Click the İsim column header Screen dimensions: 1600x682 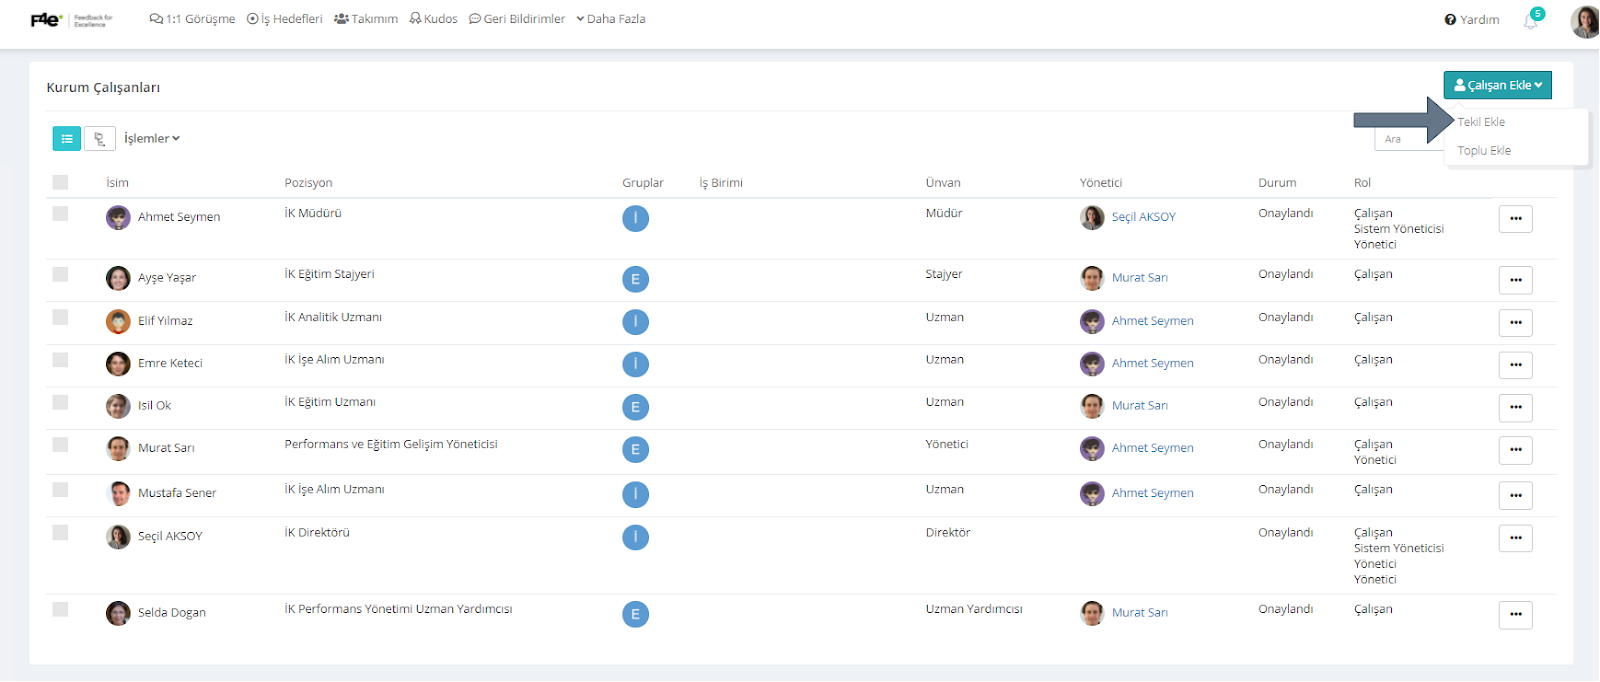[x=117, y=183]
